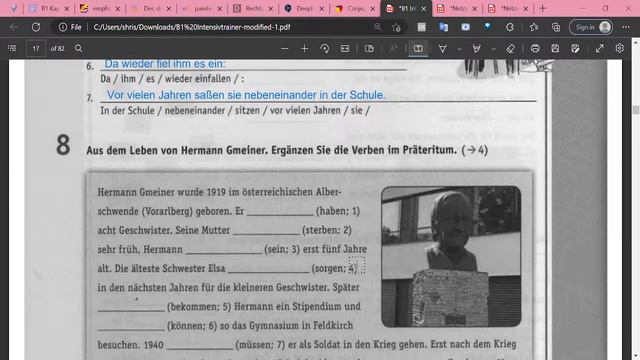Image resolution: width=640 pixels, height=360 pixels.
Task: Open Edge Settings and more menu
Action: (x=626, y=27)
